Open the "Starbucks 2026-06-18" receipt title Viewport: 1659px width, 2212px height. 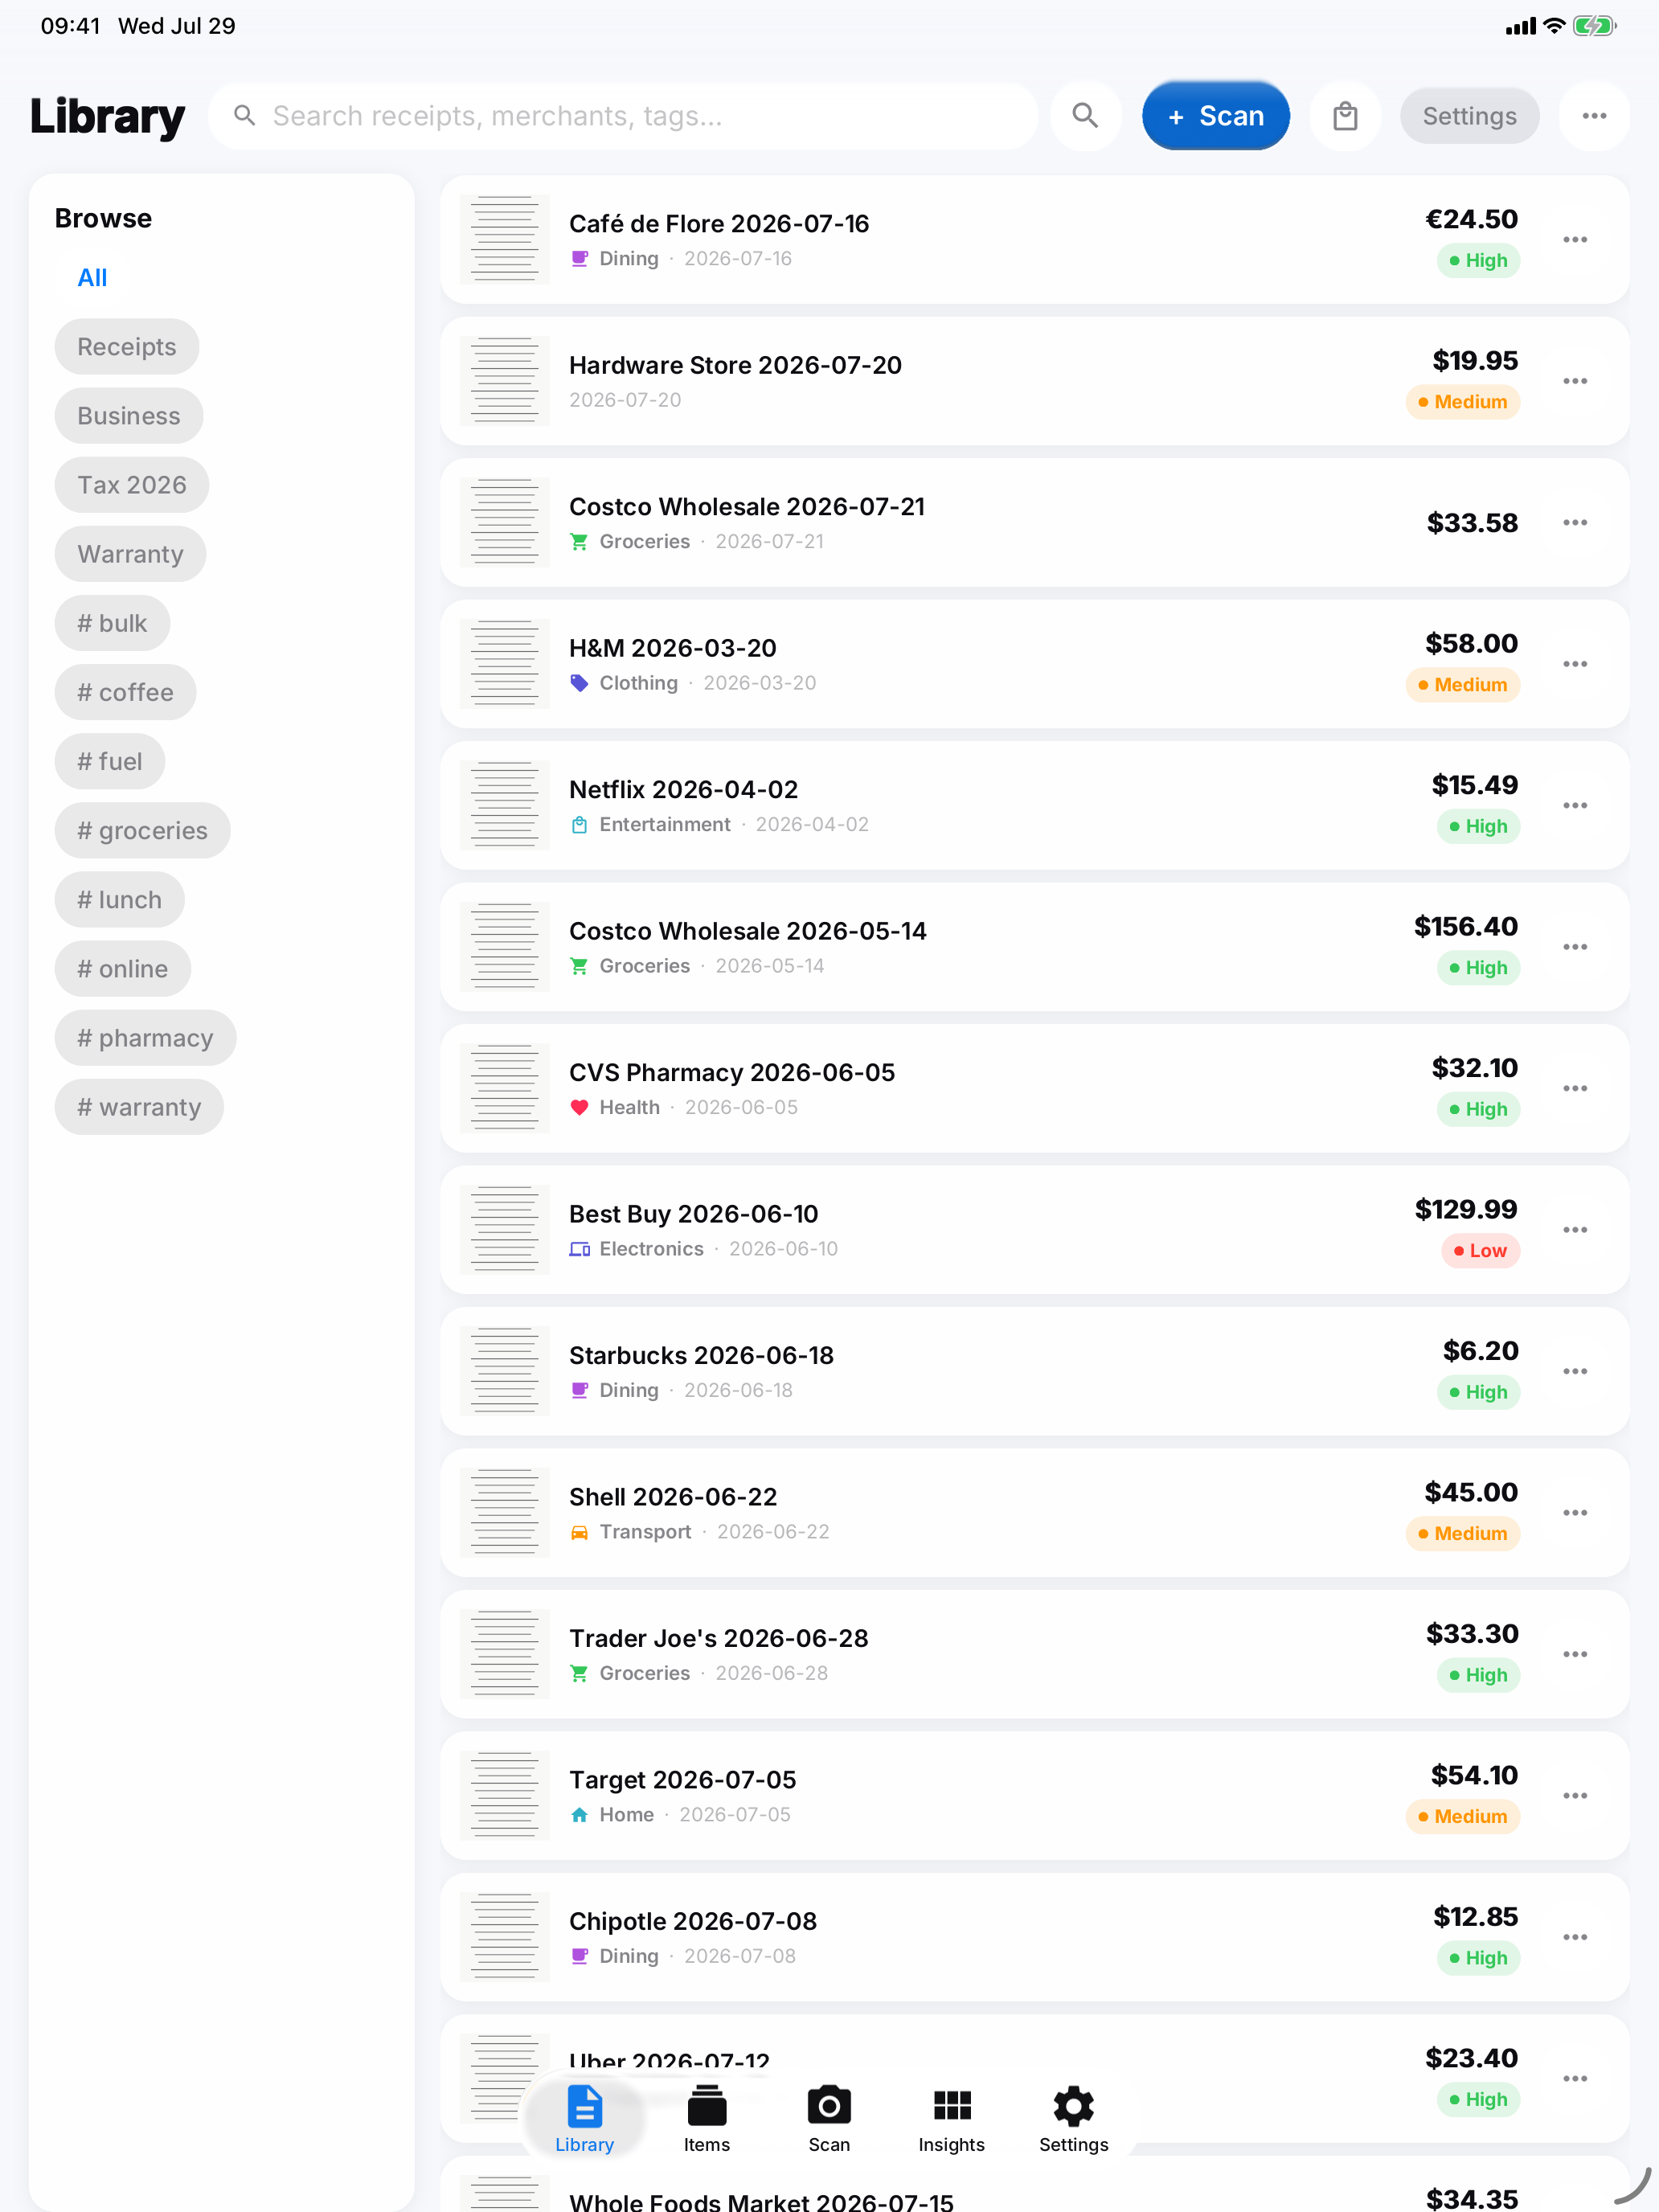(701, 1355)
